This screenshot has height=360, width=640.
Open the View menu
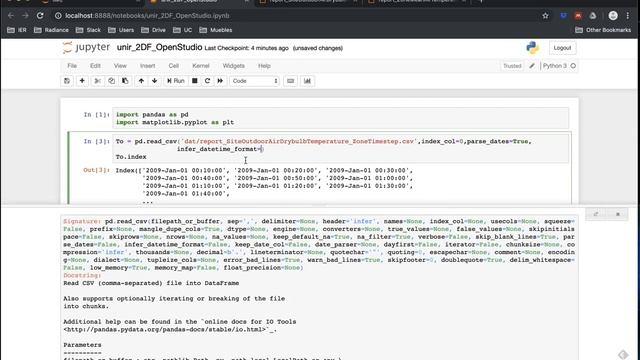pyautogui.click(x=120, y=66)
